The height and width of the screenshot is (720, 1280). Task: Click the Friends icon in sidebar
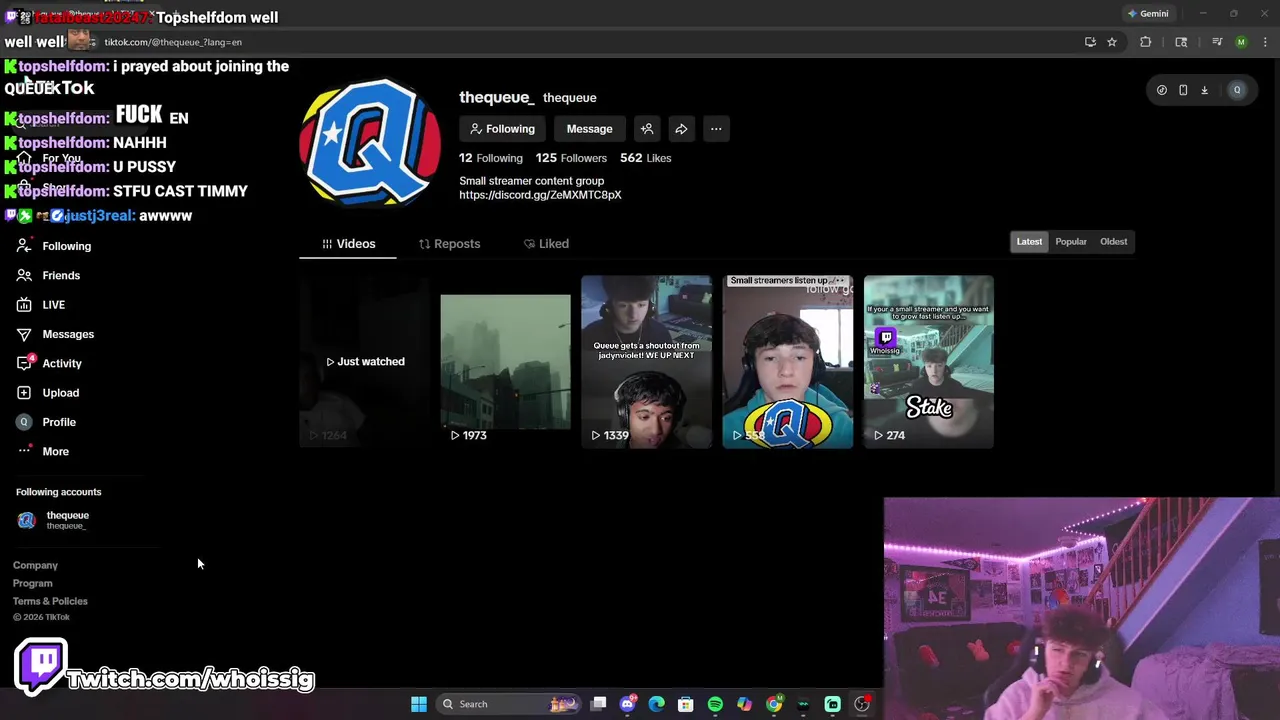(24, 275)
